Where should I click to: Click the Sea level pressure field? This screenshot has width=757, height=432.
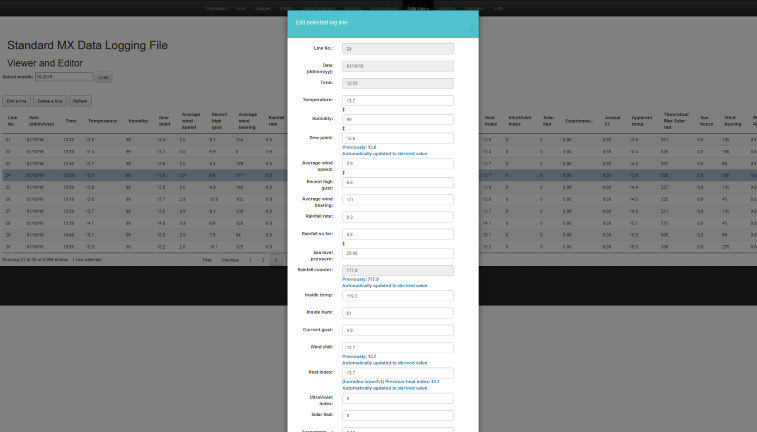click(x=397, y=253)
